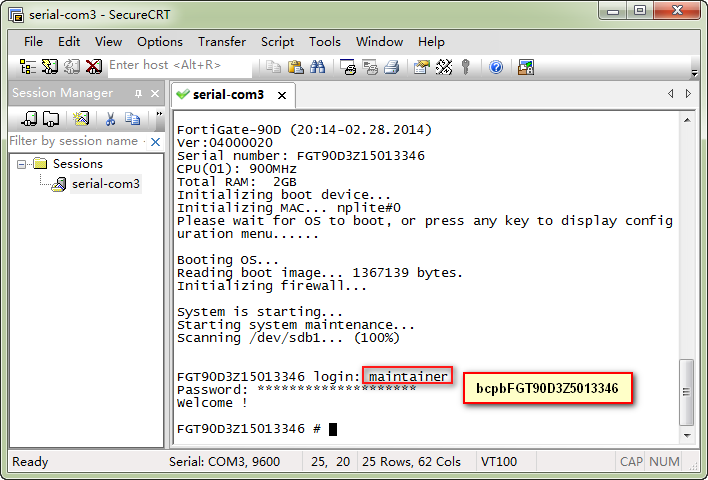Close the Session Manager panel
The image size is (708, 480).
155,93
